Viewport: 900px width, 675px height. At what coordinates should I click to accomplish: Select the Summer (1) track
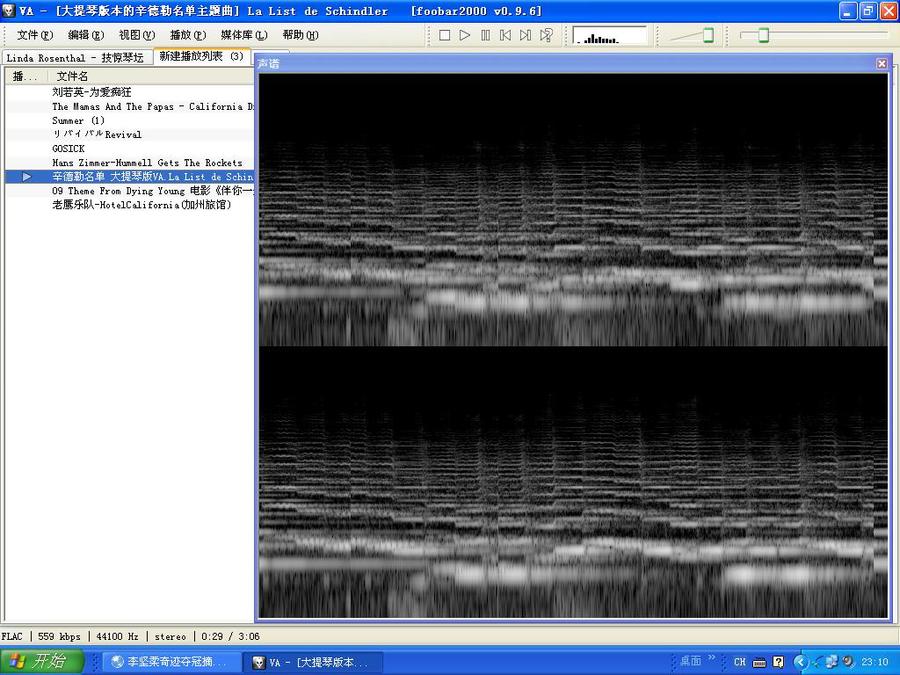pyautogui.click(x=130, y=121)
